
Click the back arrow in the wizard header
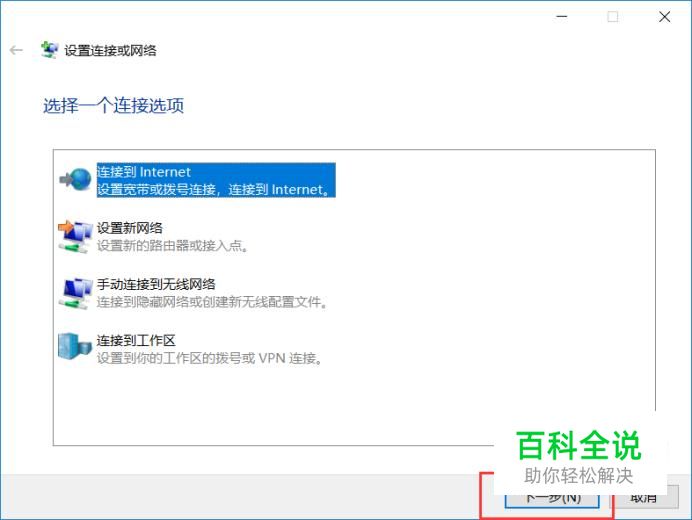16,50
